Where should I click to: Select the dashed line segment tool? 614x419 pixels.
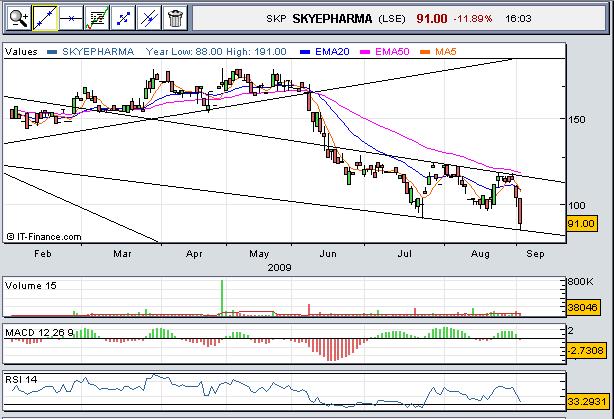[x=122, y=16]
